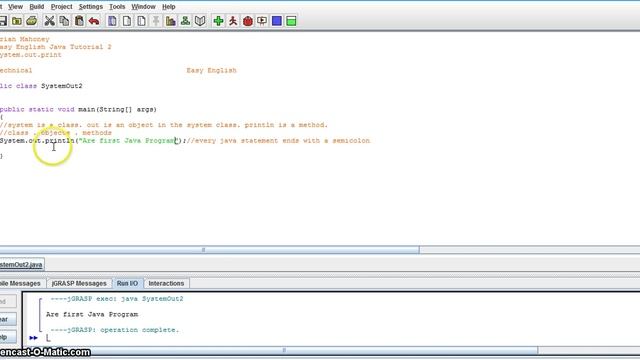Click the blue fast-forward arrows in output
The height and width of the screenshot is (360, 640).
(x=33, y=338)
